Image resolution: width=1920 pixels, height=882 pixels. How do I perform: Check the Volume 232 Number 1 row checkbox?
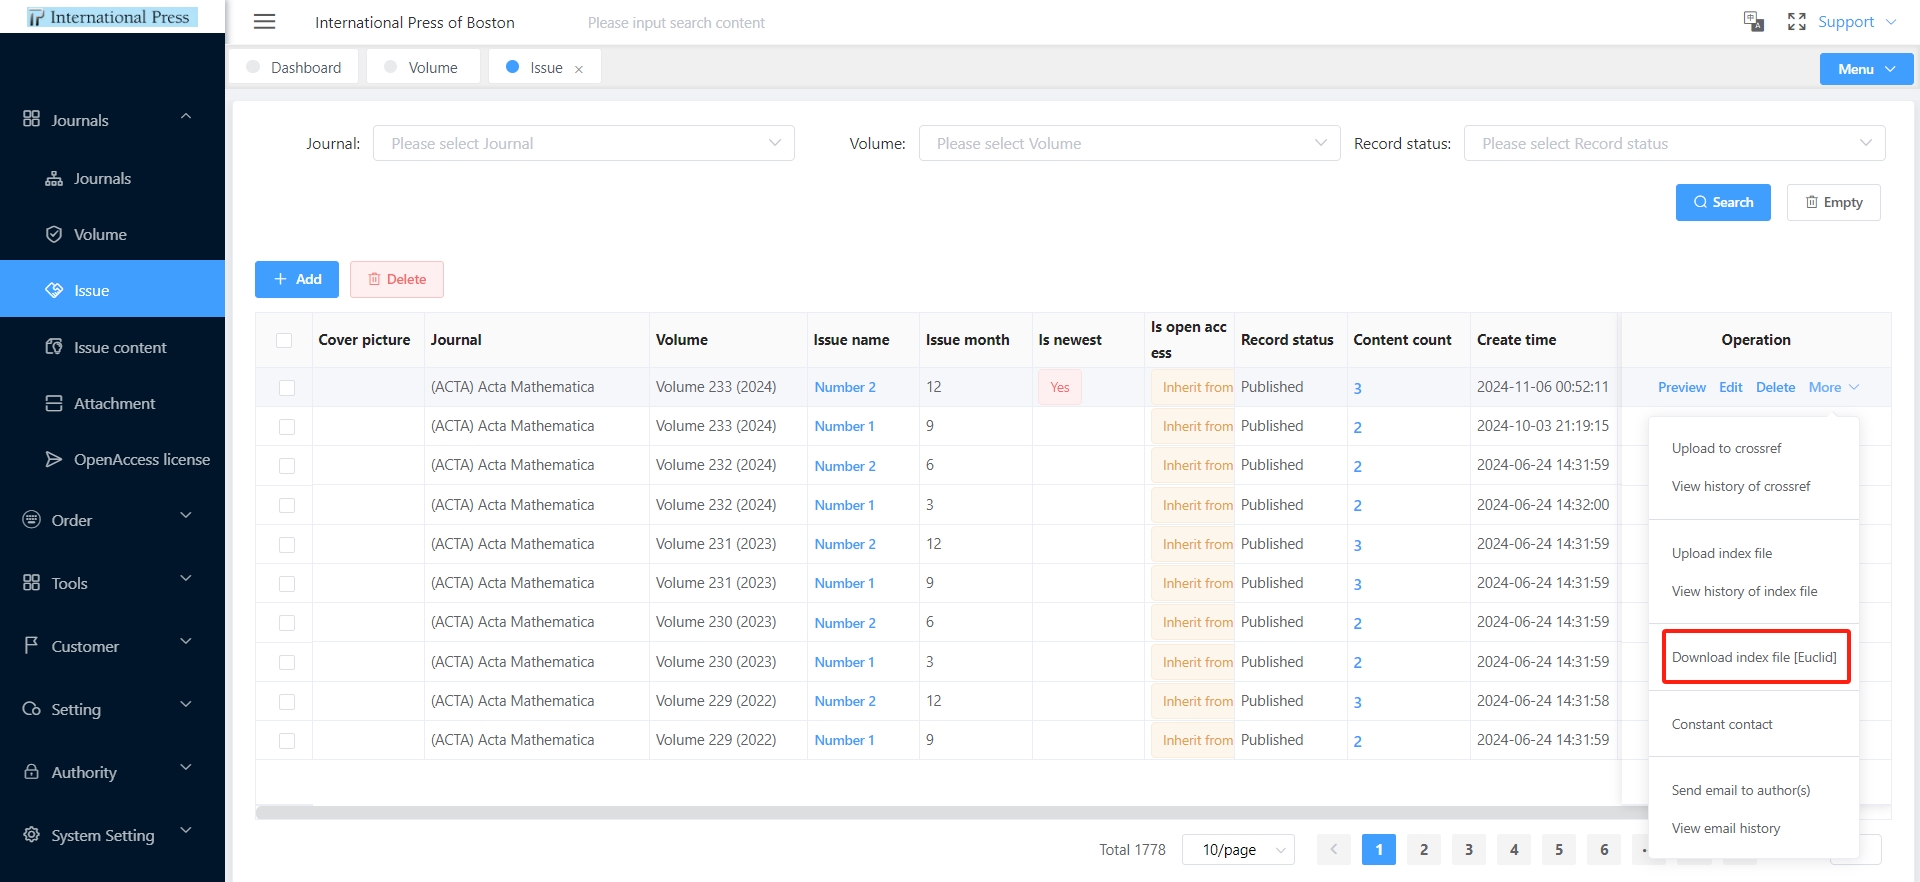[287, 506]
